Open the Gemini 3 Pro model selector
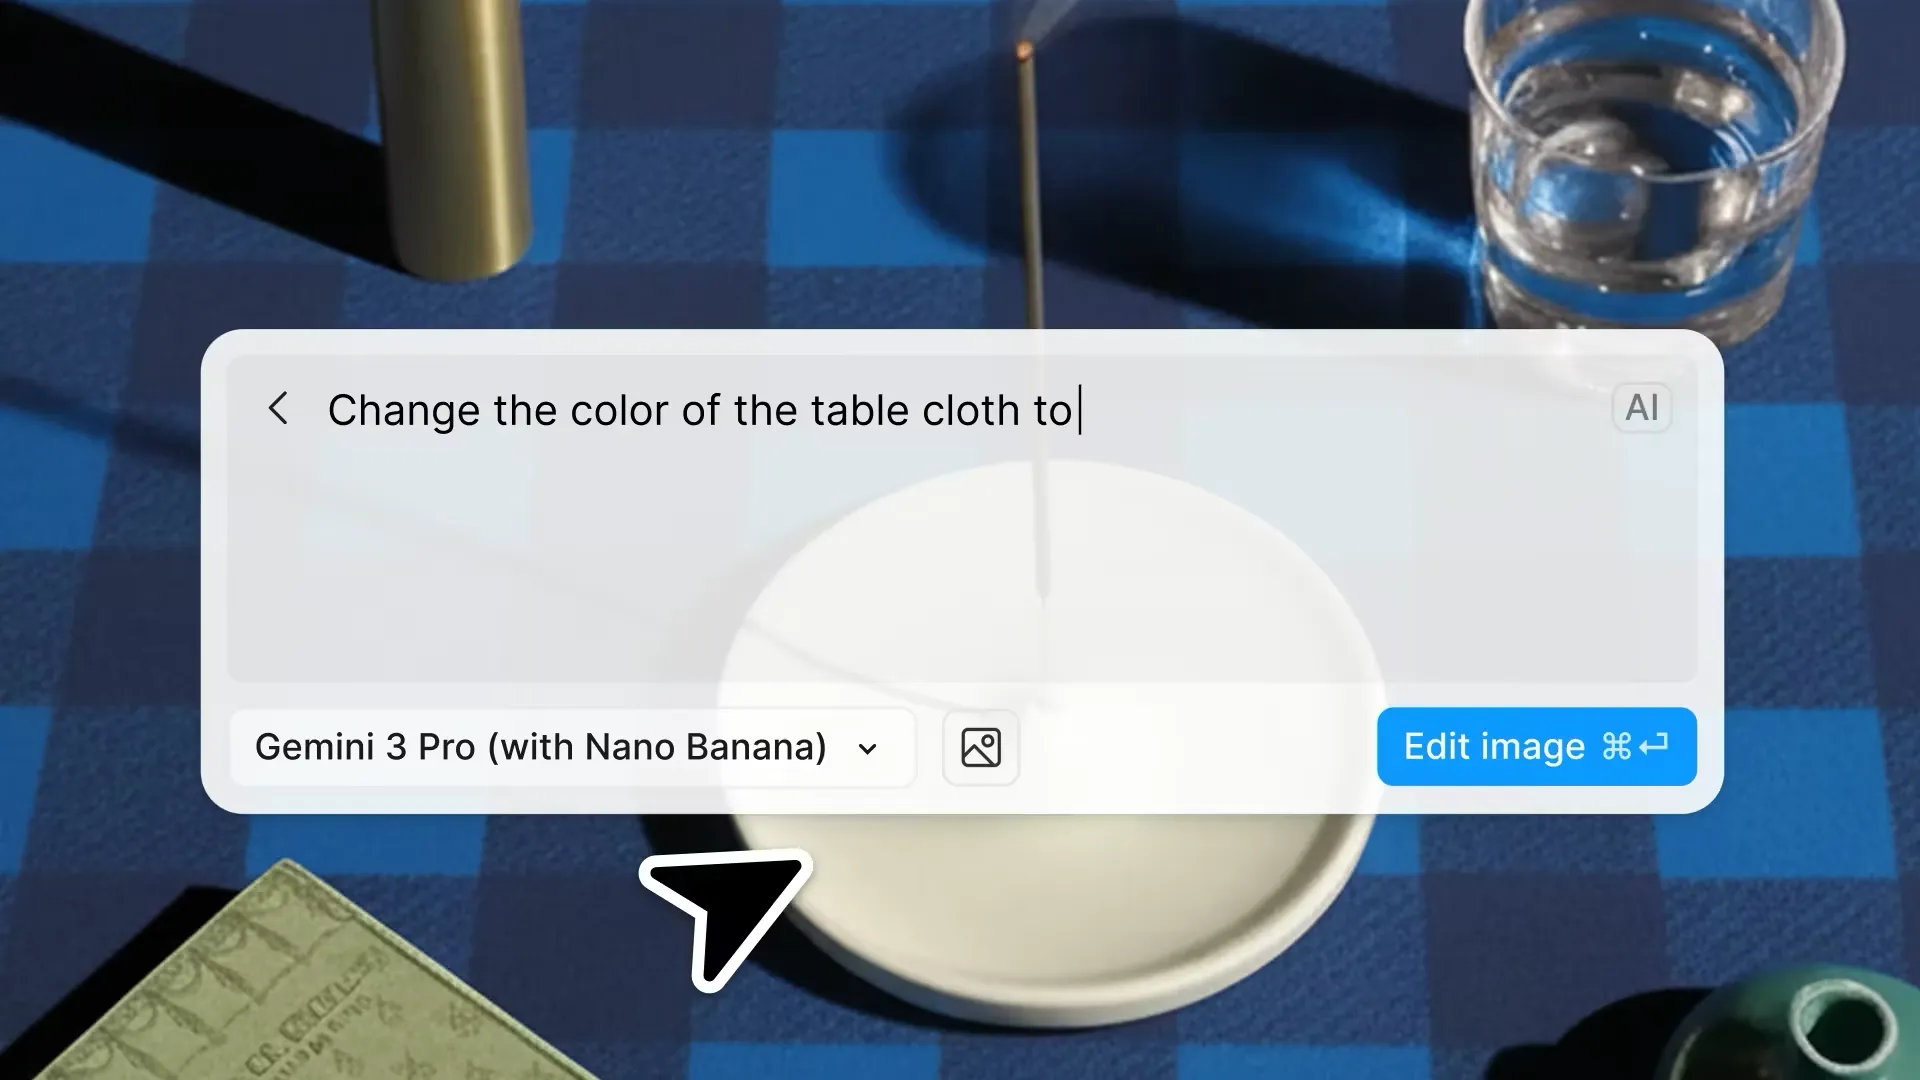Image resolution: width=1920 pixels, height=1080 pixels. pos(572,747)
